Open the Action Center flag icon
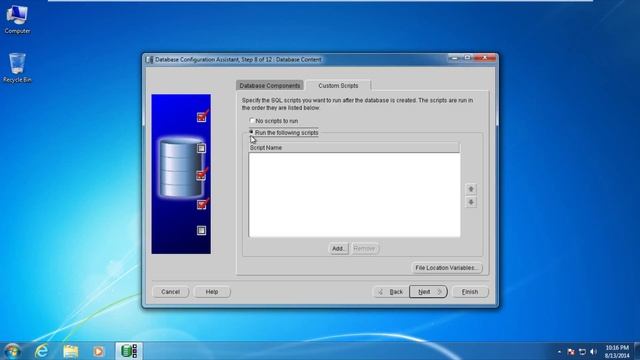This screenshot has height=360, width=640. click(x=571, y=351)
